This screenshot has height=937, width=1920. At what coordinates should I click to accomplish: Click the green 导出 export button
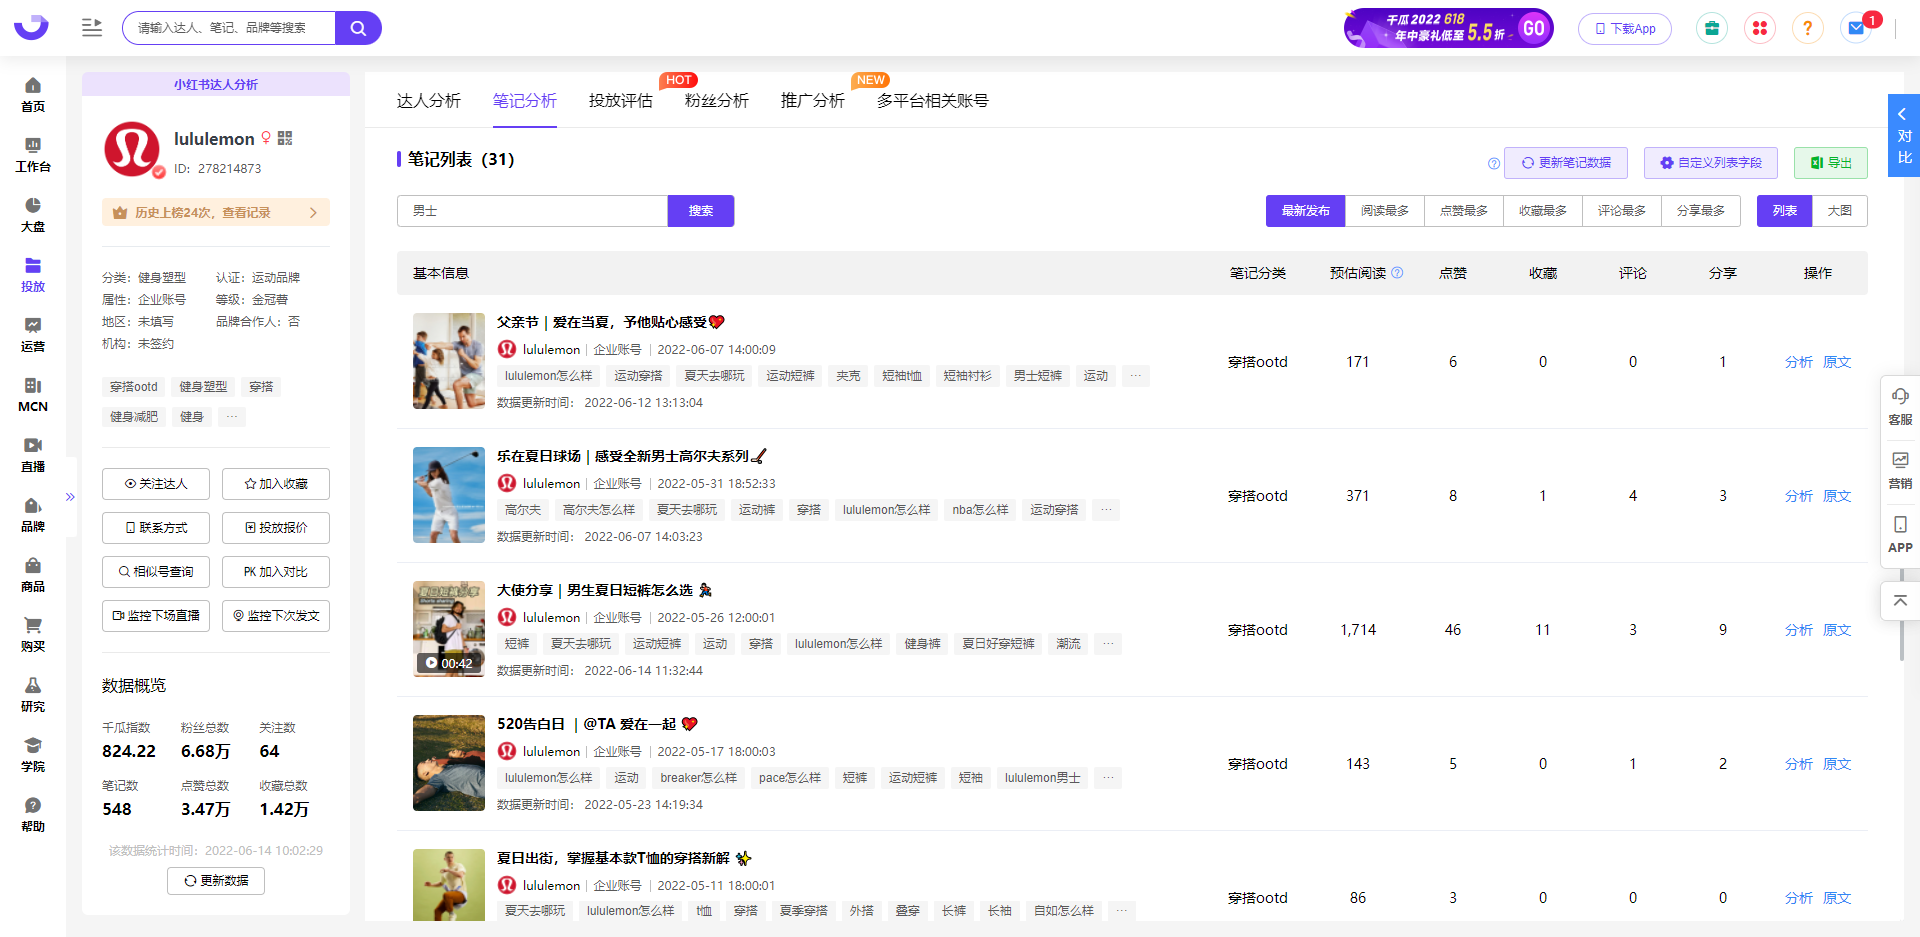(1830, 163)
